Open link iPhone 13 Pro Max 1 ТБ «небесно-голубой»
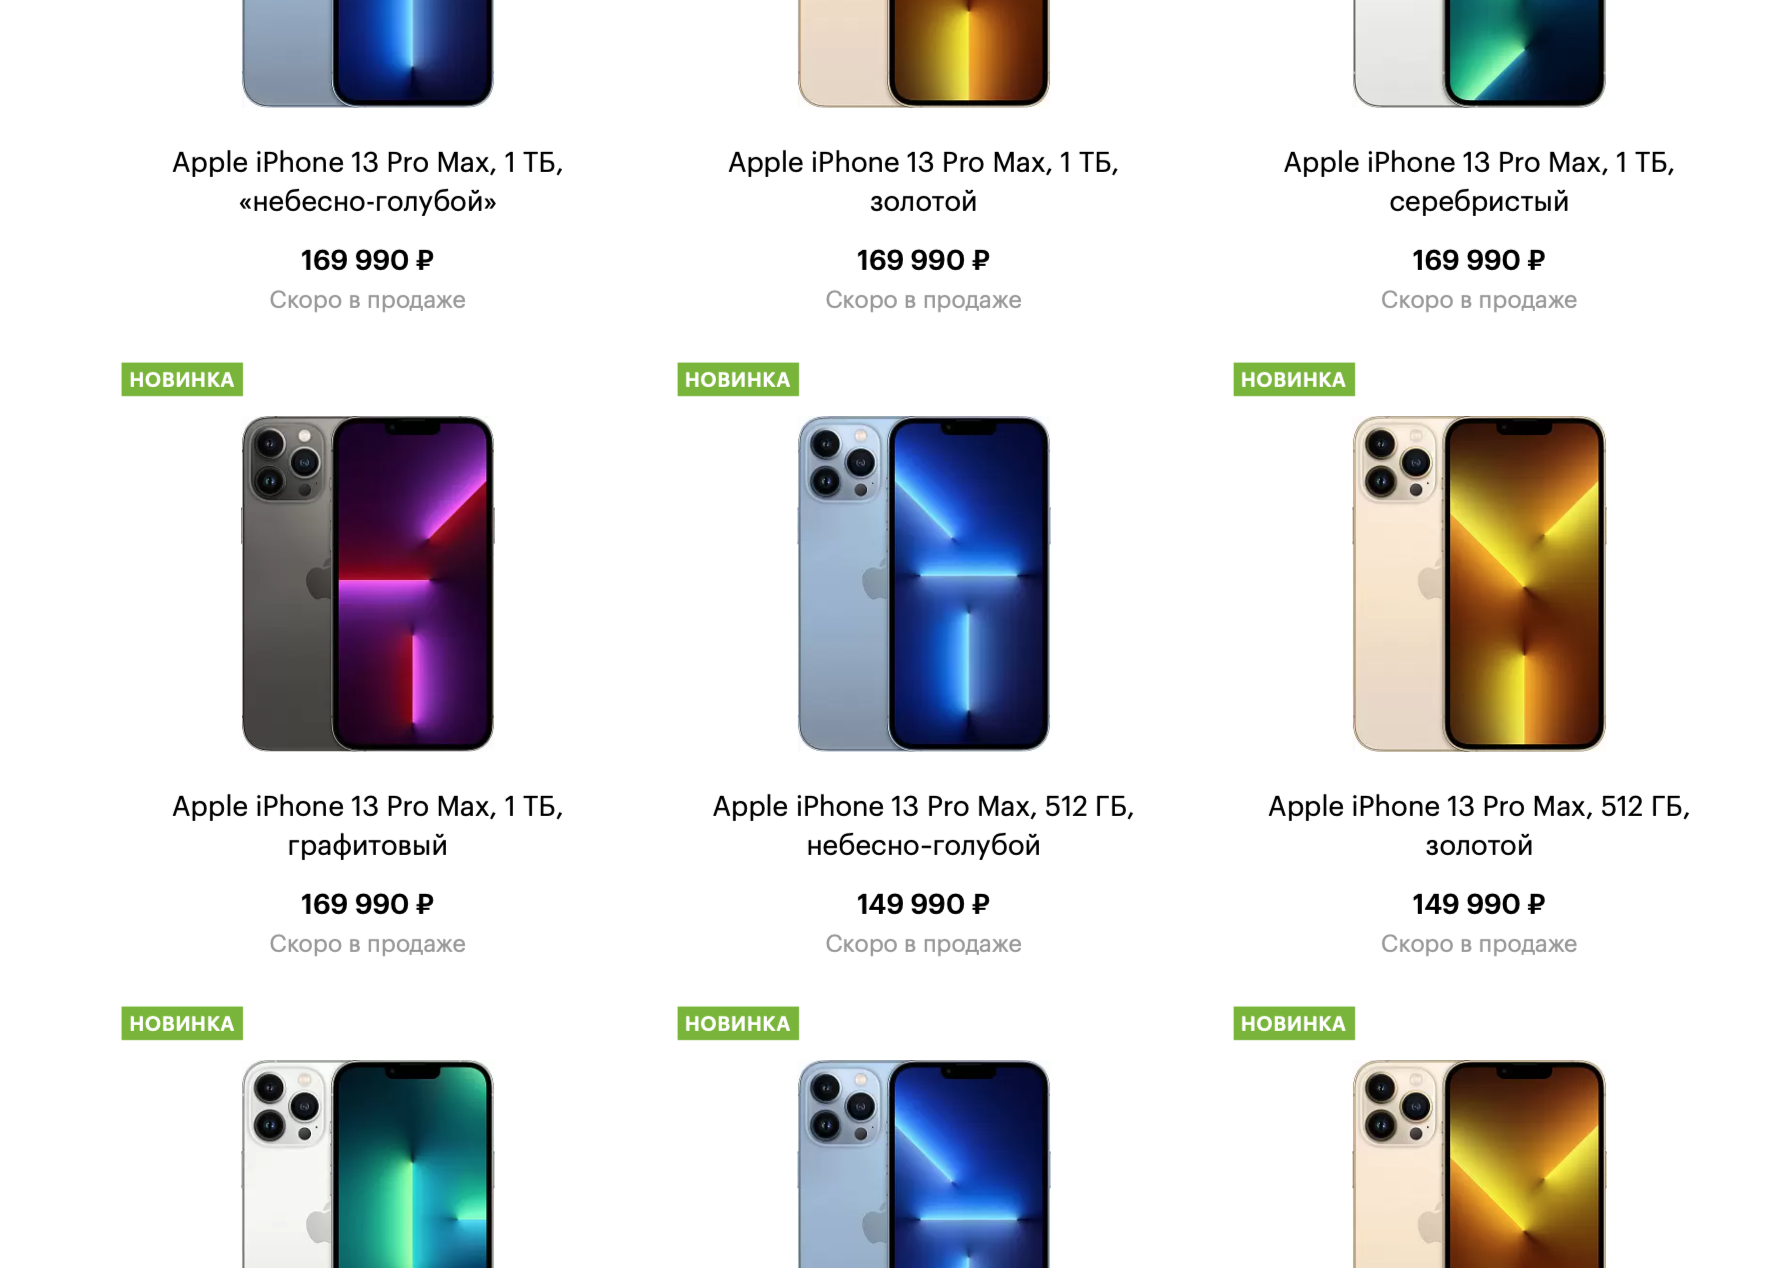This screenshot has height=1268, width=1772. coord(367,181)
